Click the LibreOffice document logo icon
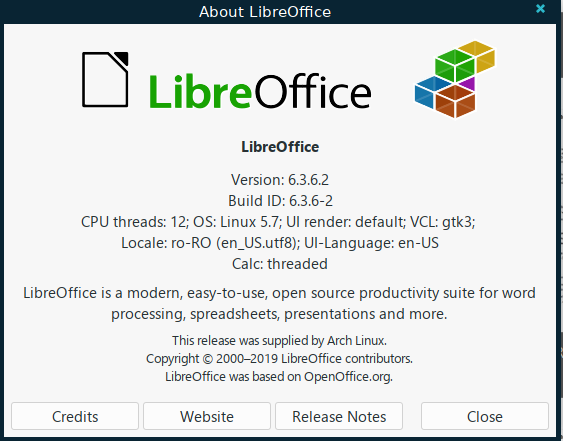This screenshot has width=563, height=441. (x=105, y=79)
